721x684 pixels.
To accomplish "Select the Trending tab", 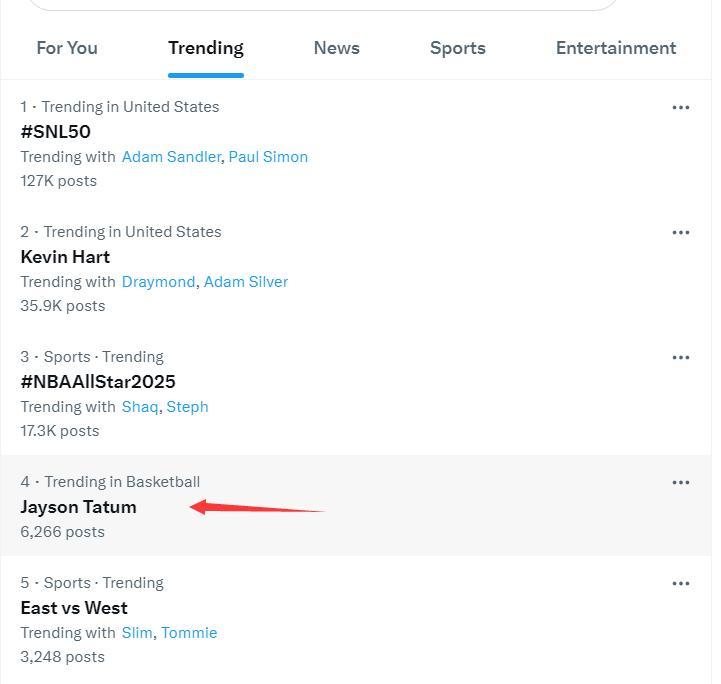I will click(x=206, y=48).
